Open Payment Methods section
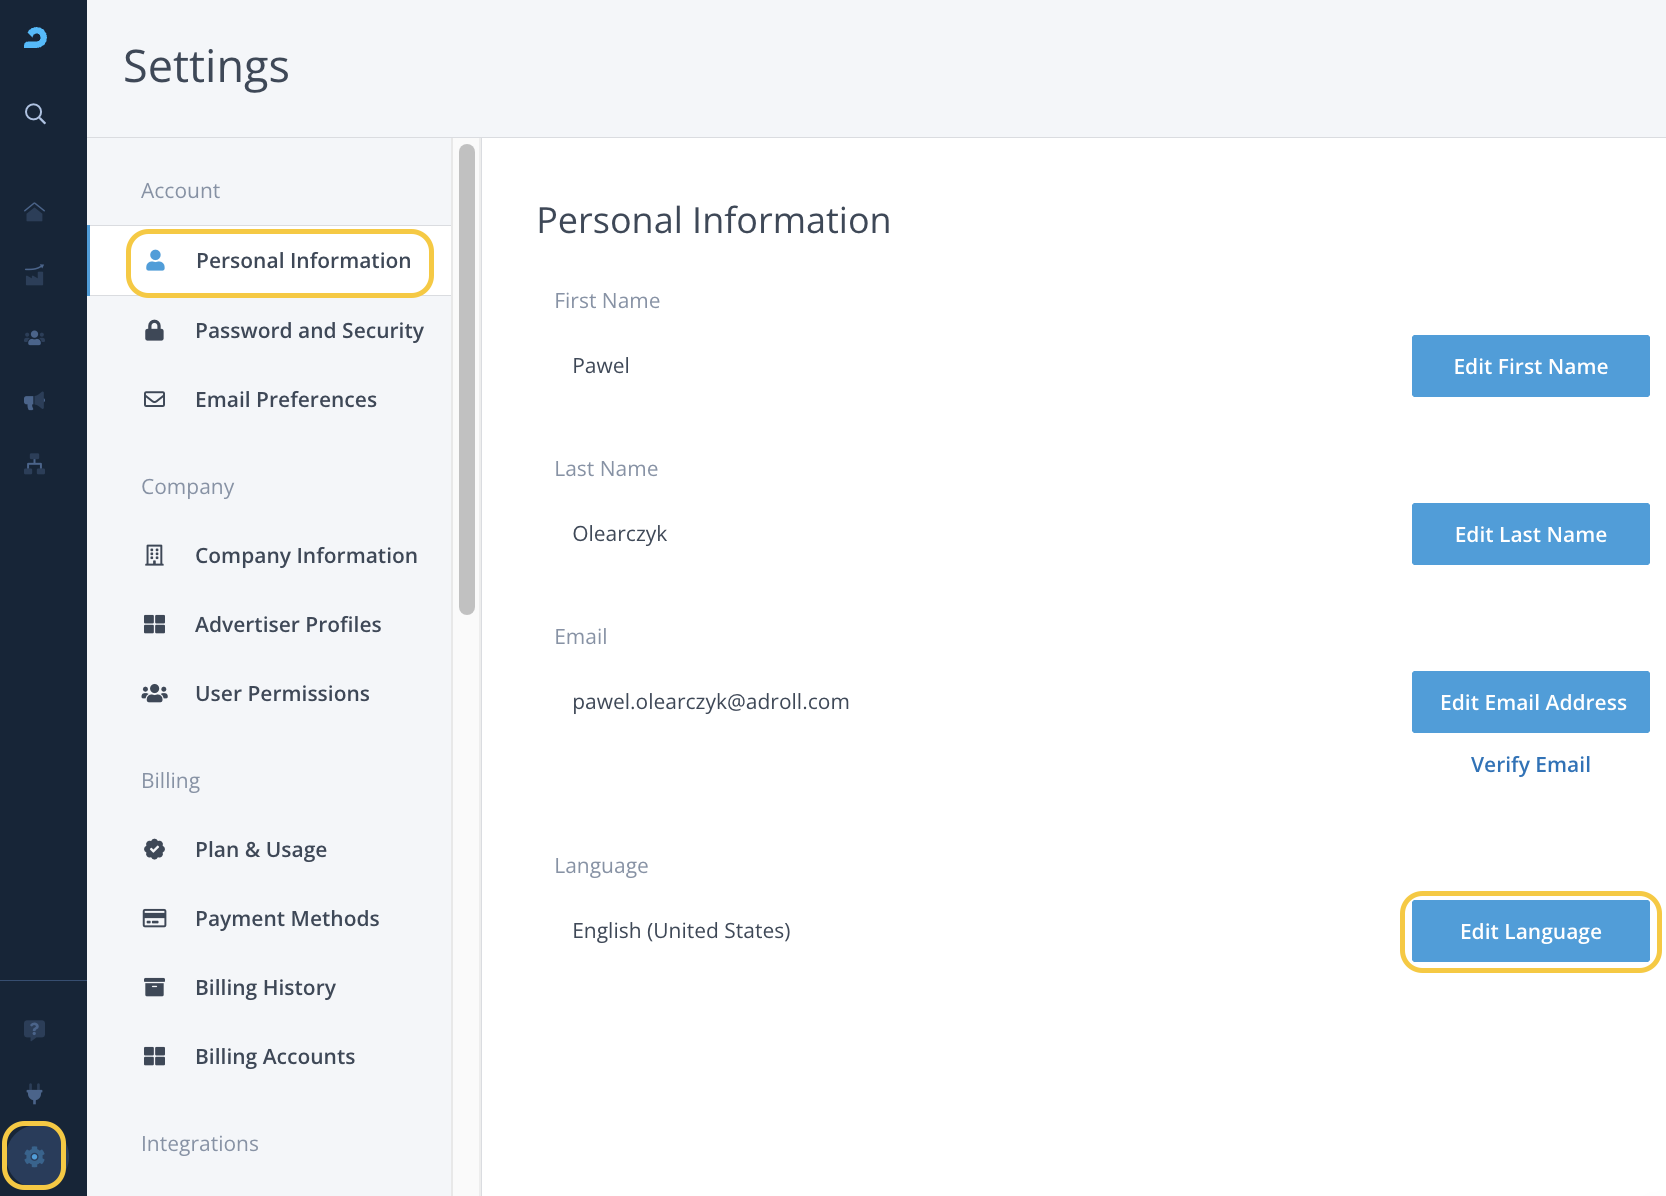The height and width of the screenshot is (1196, 1666). pos(286,919)
